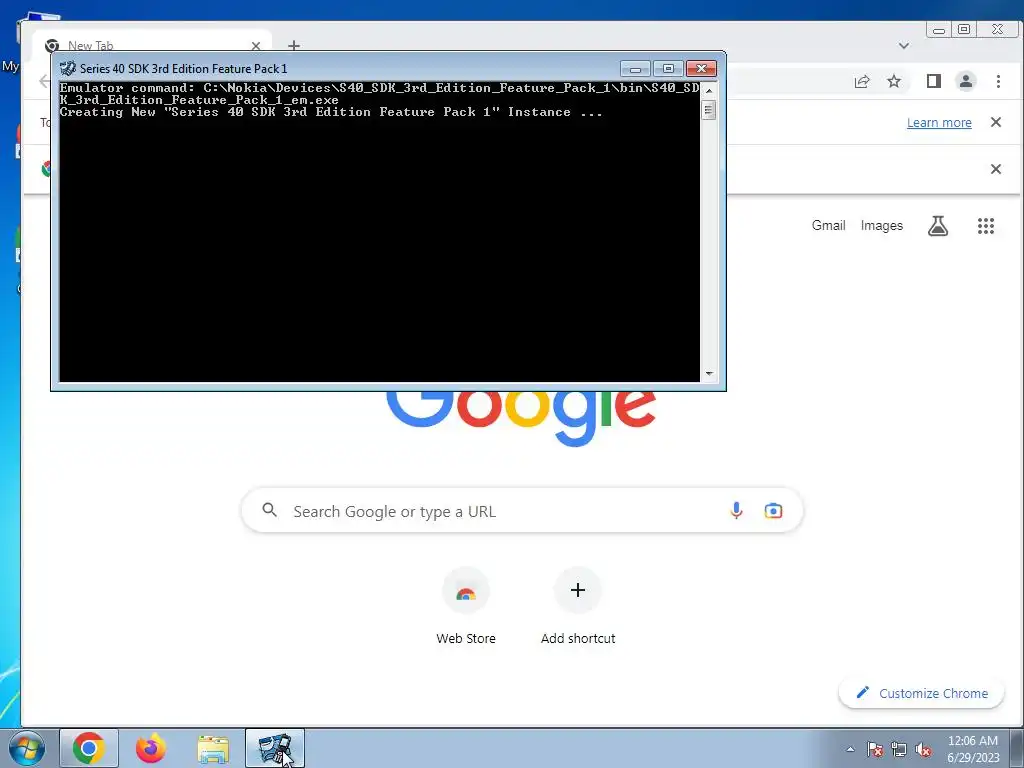The width and height of the screenshot is (1024, 768).
Task: Close the New Tab tab
Action: click(256, 46)
